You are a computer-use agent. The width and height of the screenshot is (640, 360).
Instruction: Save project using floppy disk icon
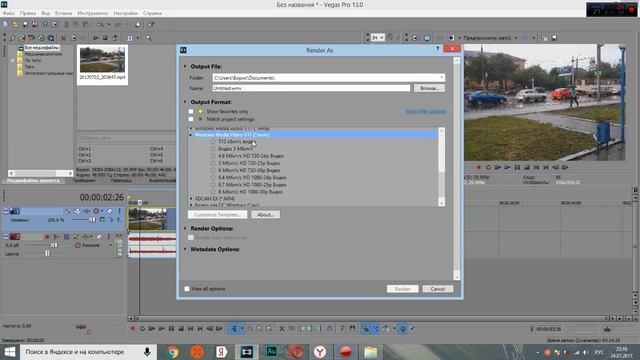pyautogui.click(x=25, y=24)
